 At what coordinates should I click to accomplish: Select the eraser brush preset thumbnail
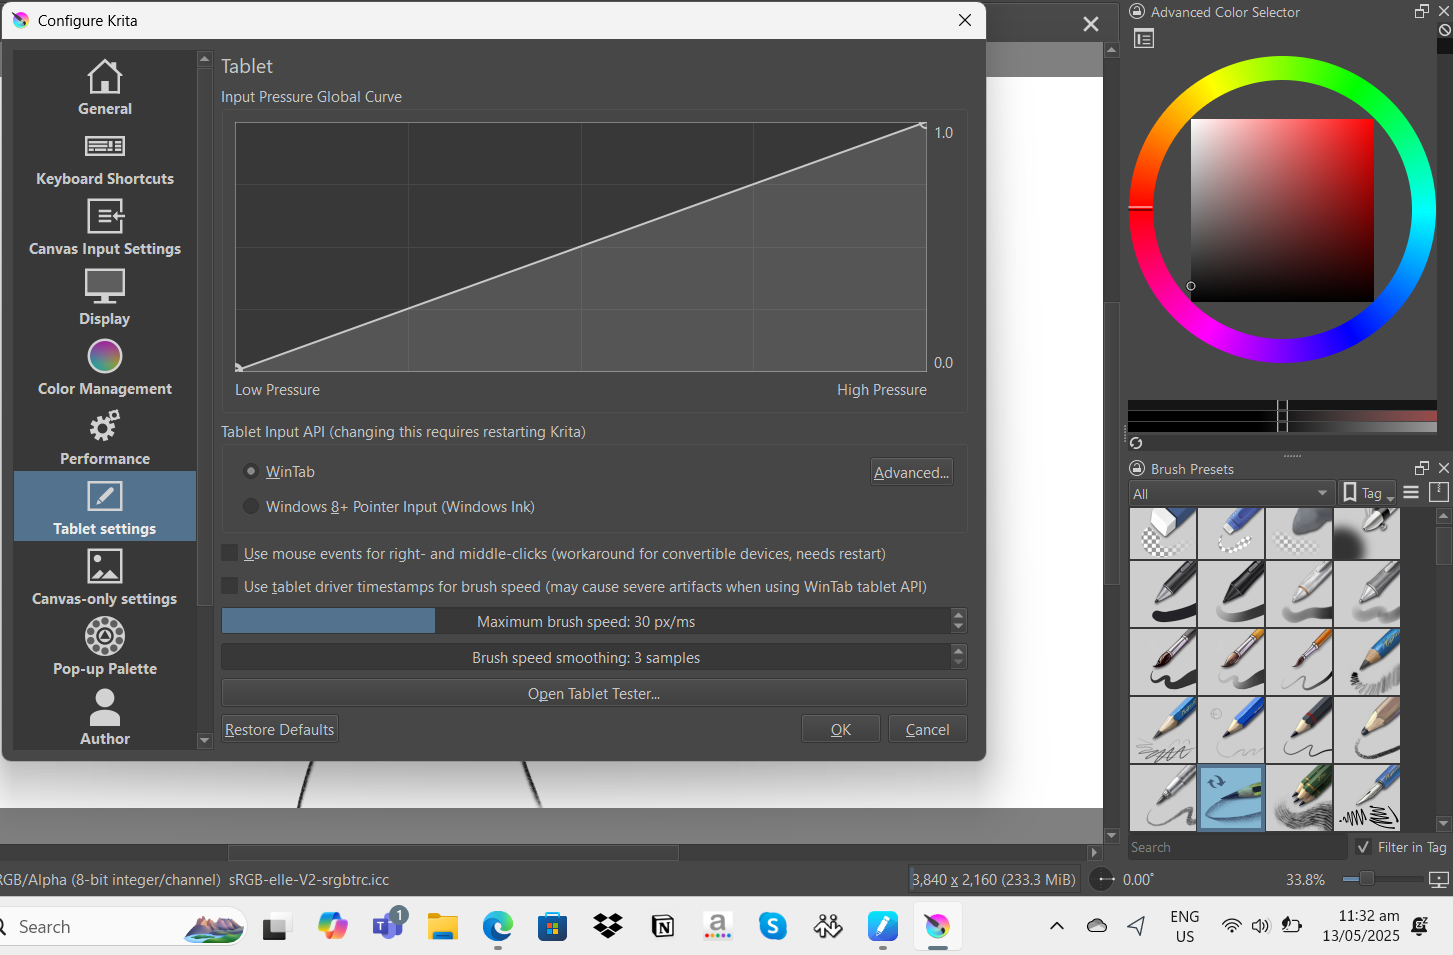[1163, 532]
